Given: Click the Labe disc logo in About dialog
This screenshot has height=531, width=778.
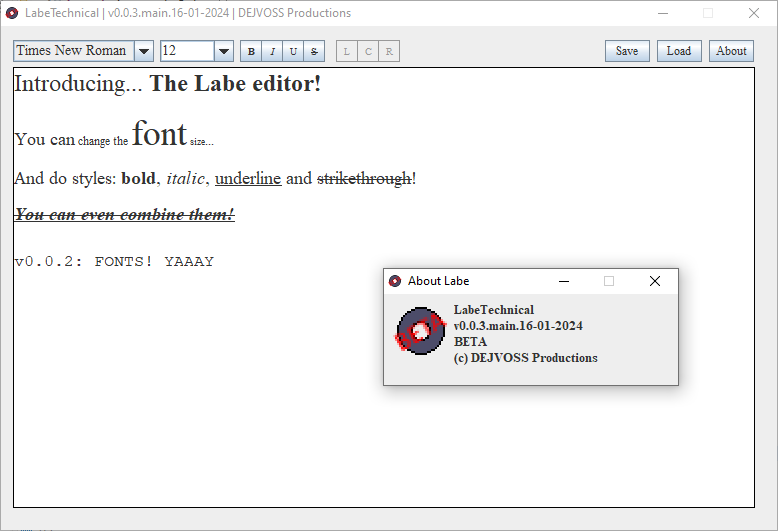Looking at the screenshot, I should point(420,331).
